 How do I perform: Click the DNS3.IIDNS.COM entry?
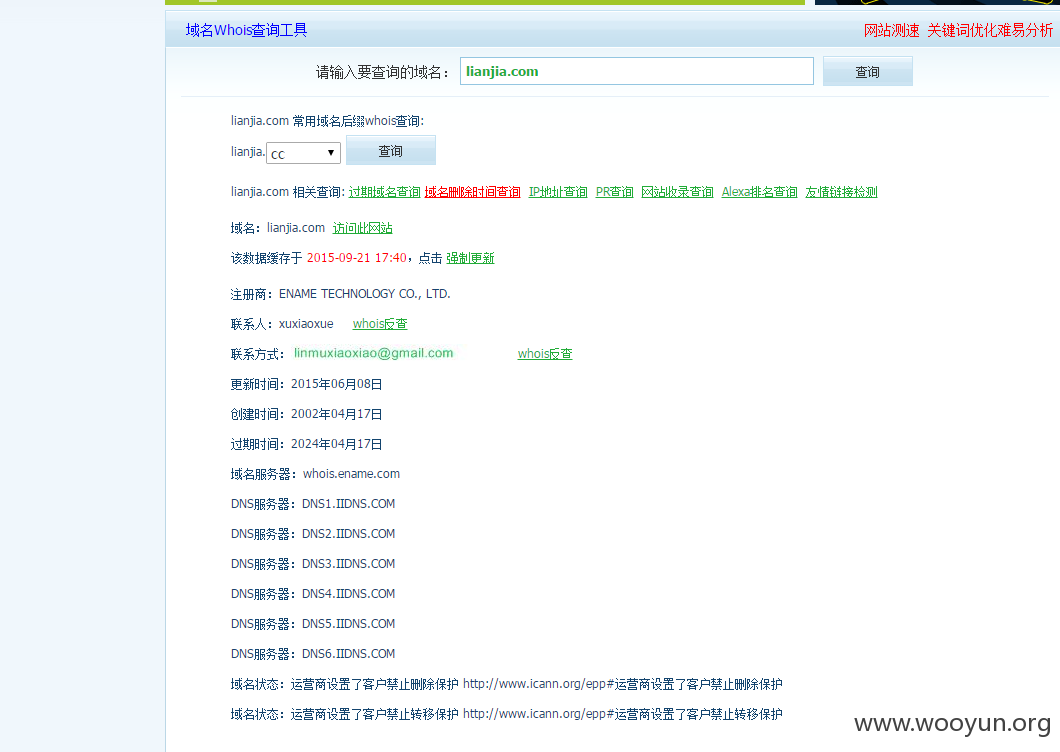tap(348, 563)
